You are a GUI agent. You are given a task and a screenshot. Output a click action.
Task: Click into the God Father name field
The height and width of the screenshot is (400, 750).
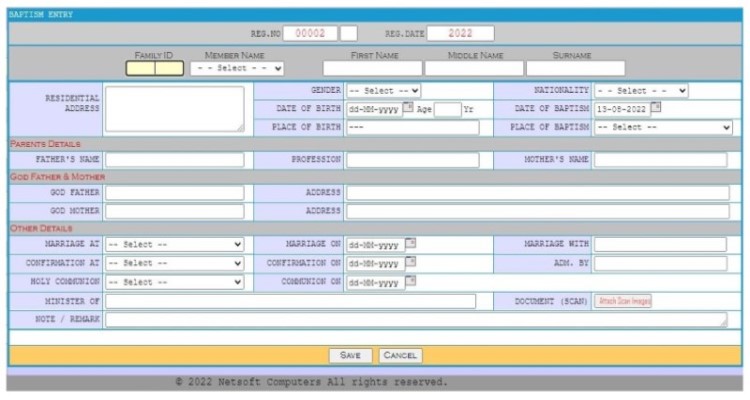pos(175,193)
